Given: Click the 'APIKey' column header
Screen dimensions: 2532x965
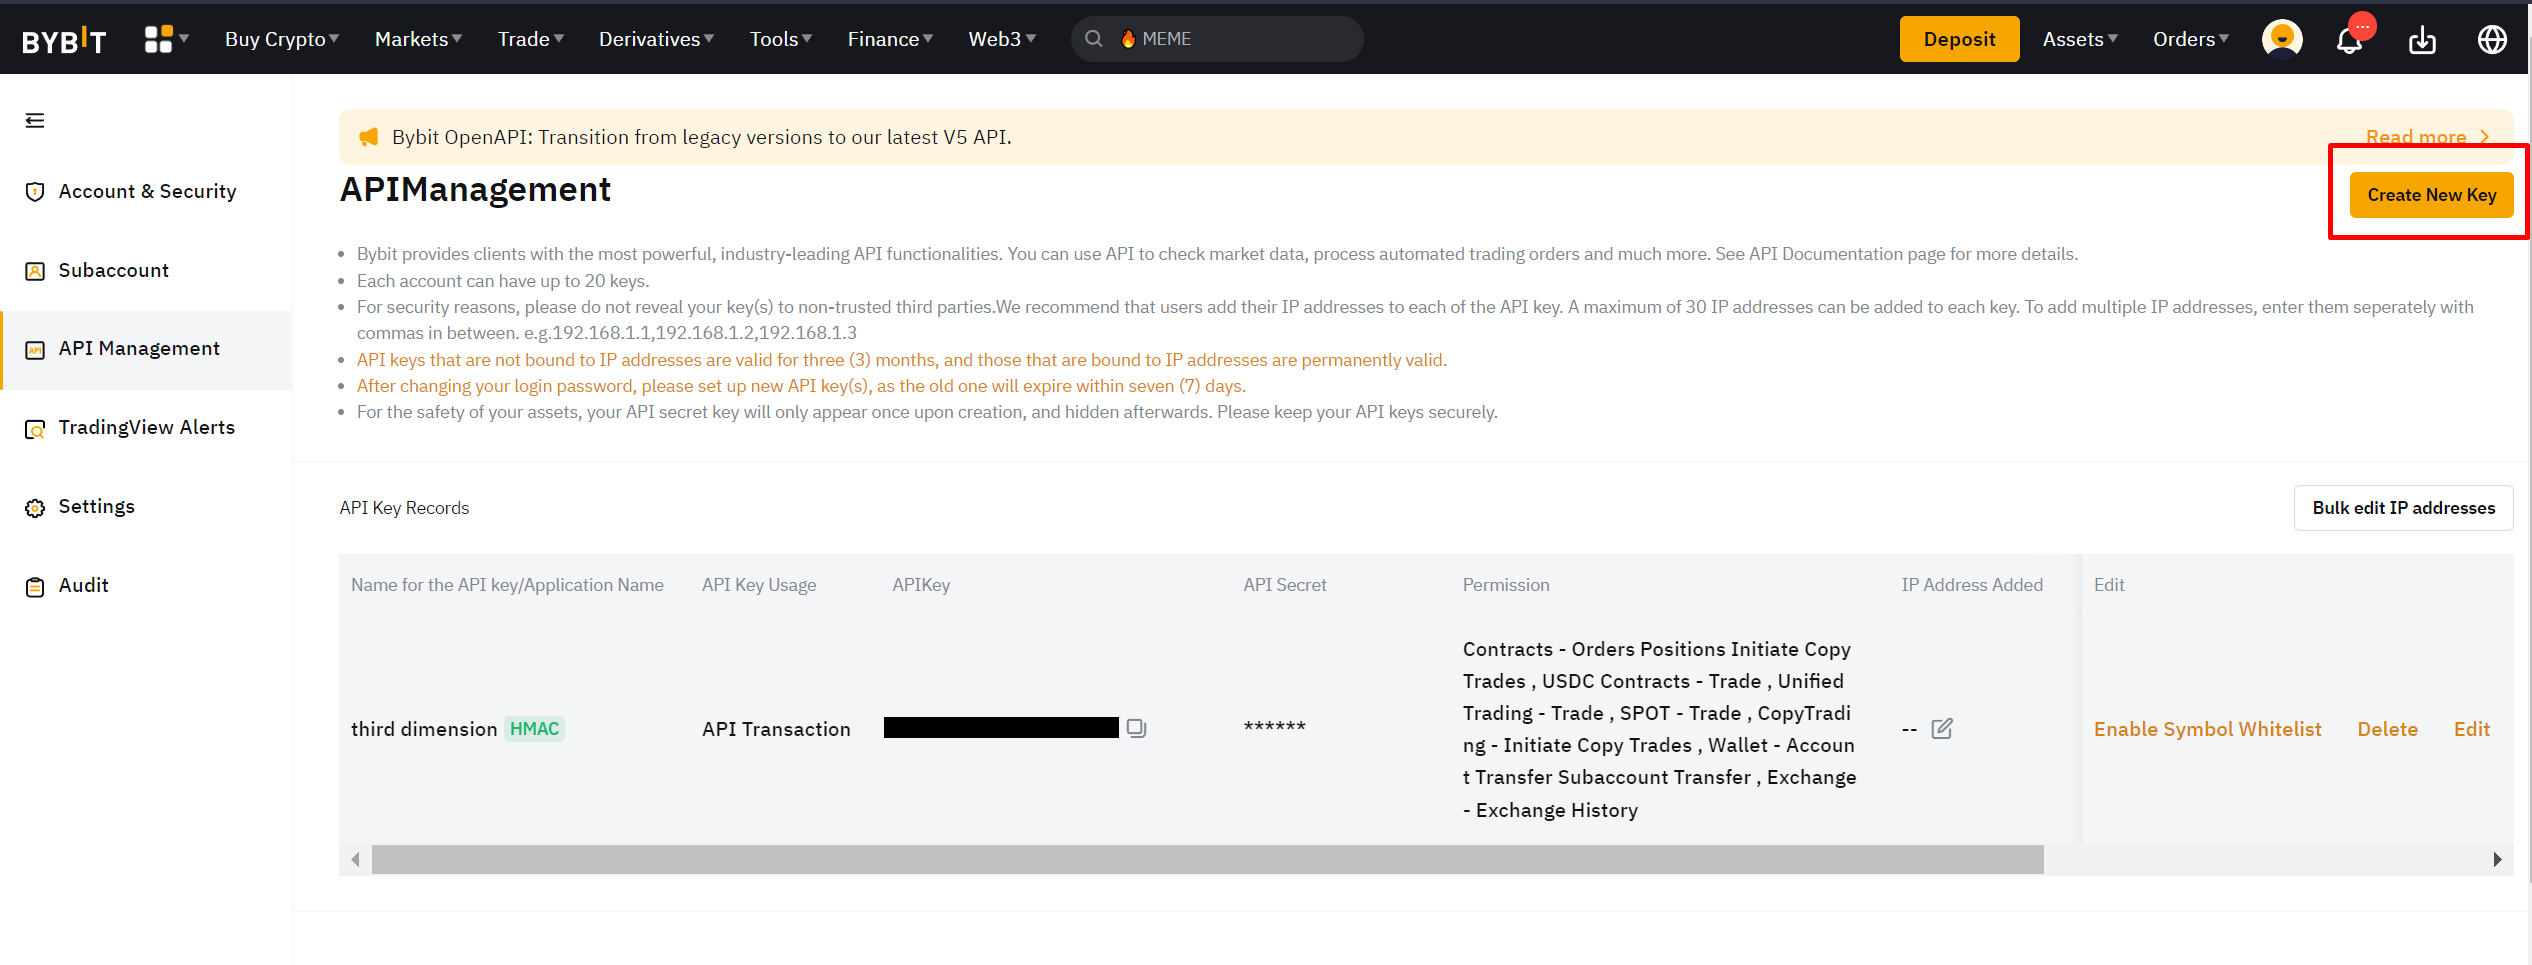Looking at the screenshot, I should coord(921,585).
